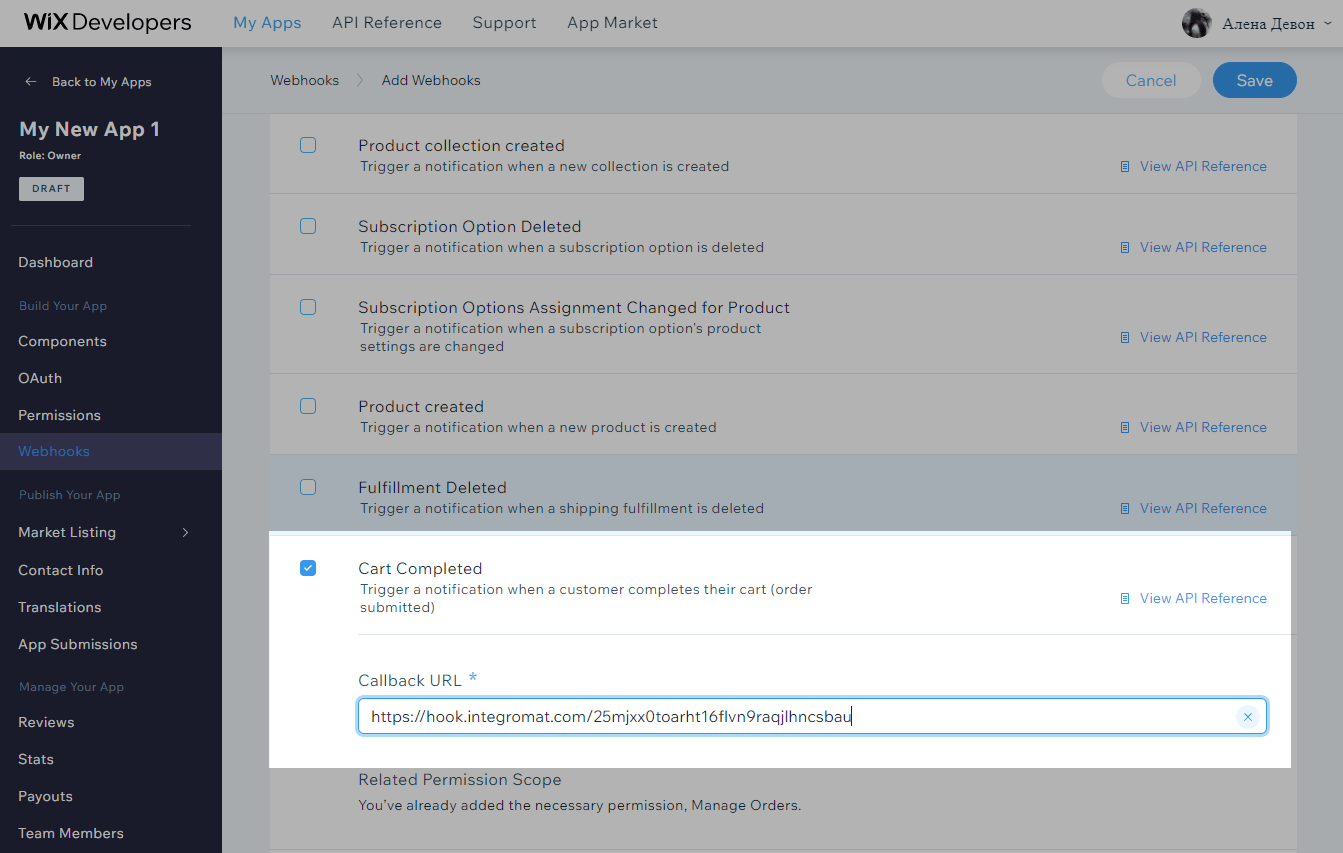Click the user profile avatar picture
This screenshot has width=1343, height=853.
point(1196,23)
